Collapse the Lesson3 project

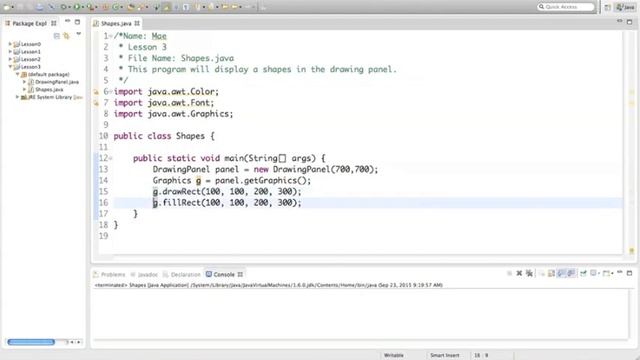point(10,67)
